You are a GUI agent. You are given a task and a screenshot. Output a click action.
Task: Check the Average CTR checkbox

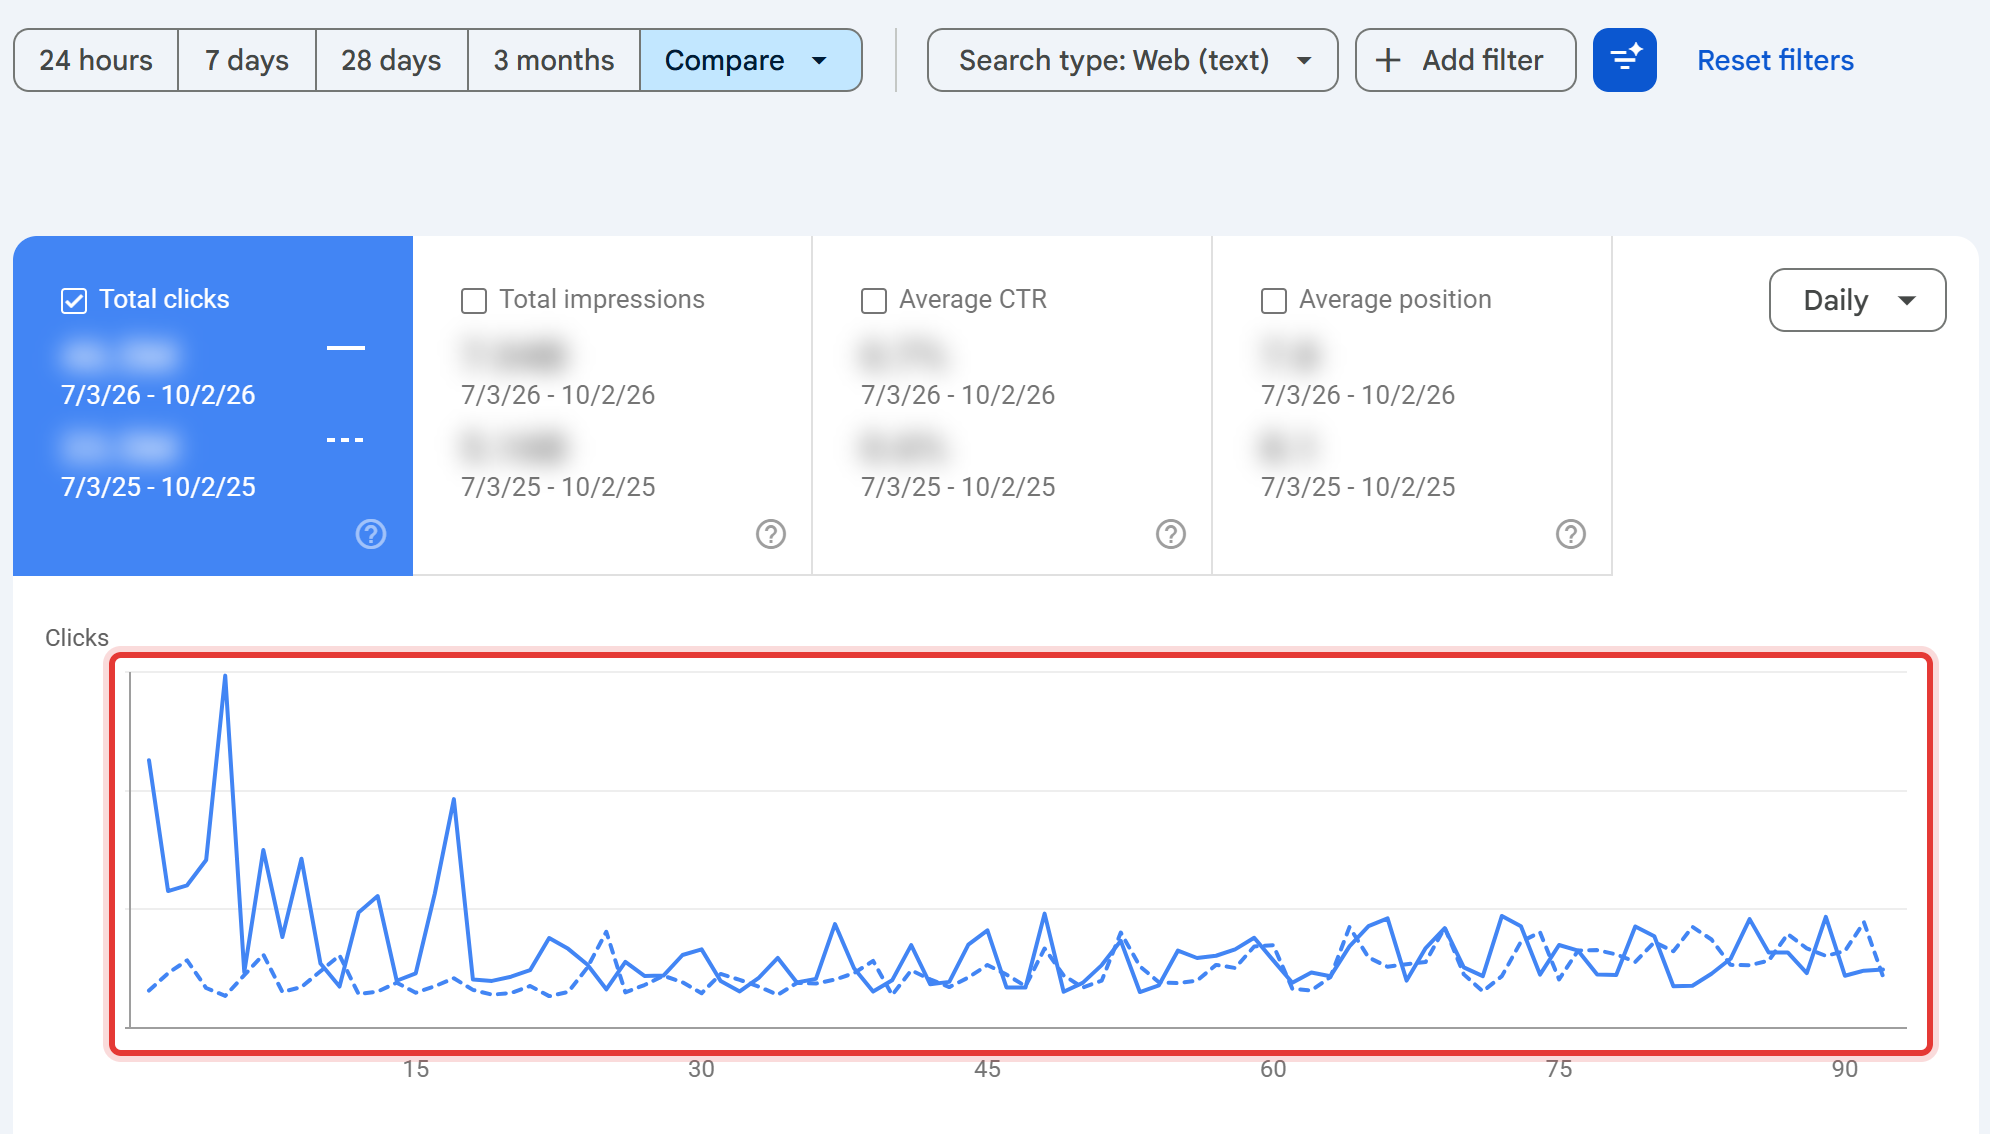pos(874,300)
